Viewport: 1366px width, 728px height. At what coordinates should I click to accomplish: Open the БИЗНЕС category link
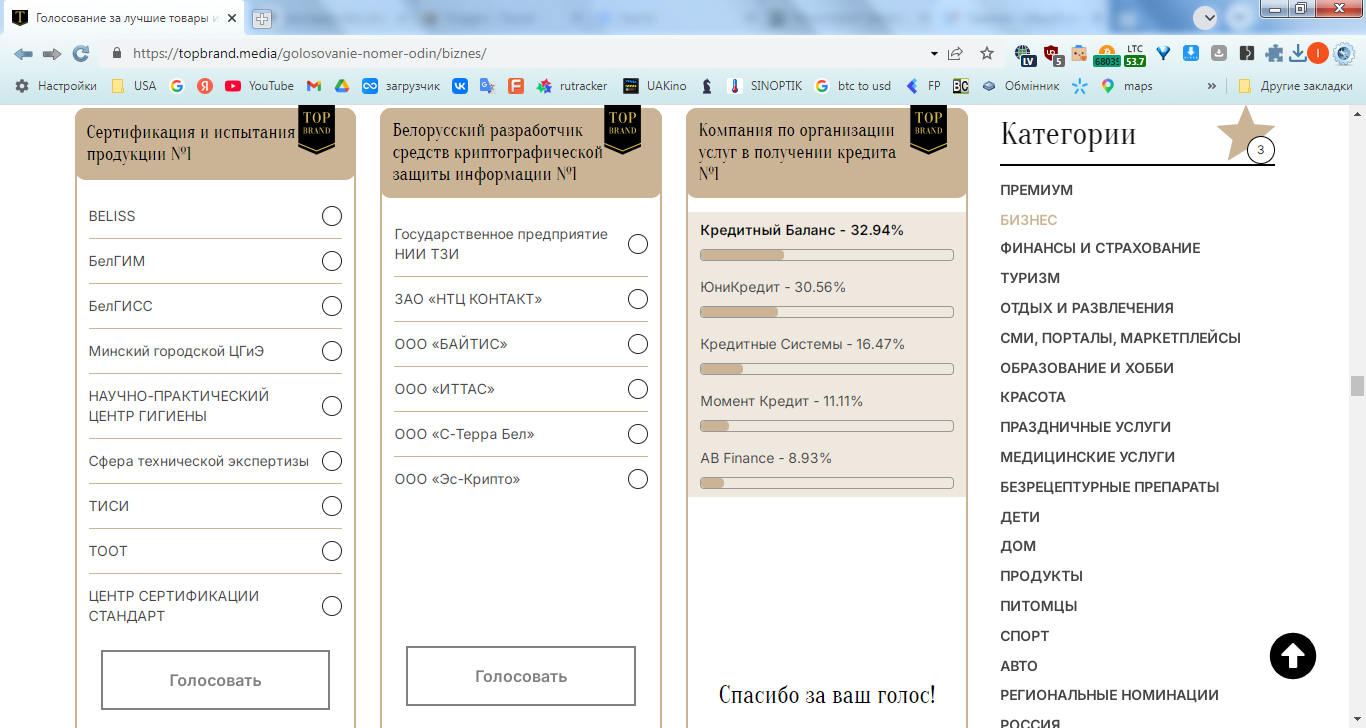point(1028,220)
